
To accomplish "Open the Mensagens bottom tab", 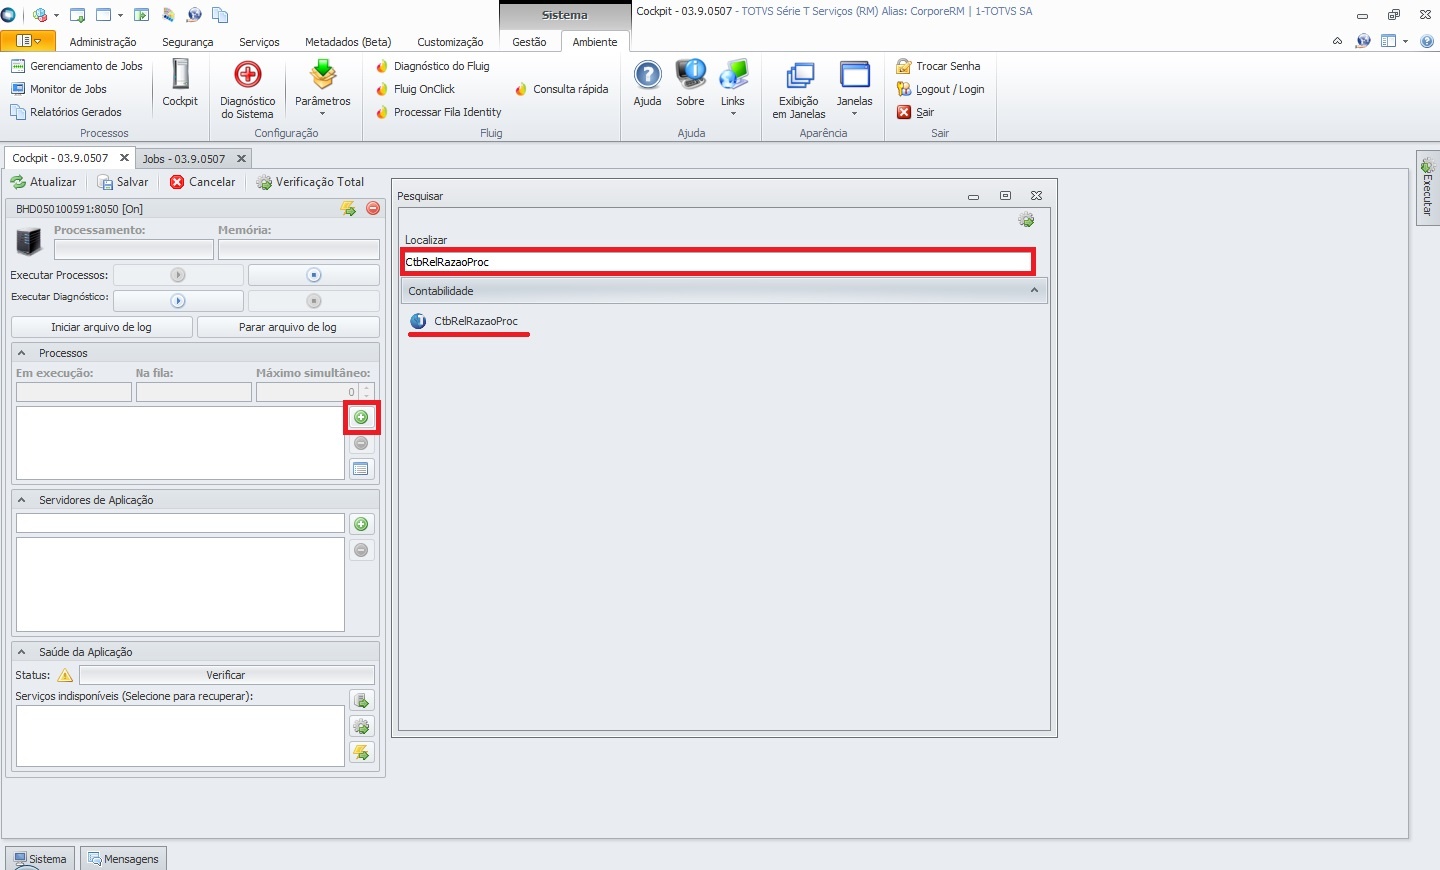I will [x=123, y=859].
